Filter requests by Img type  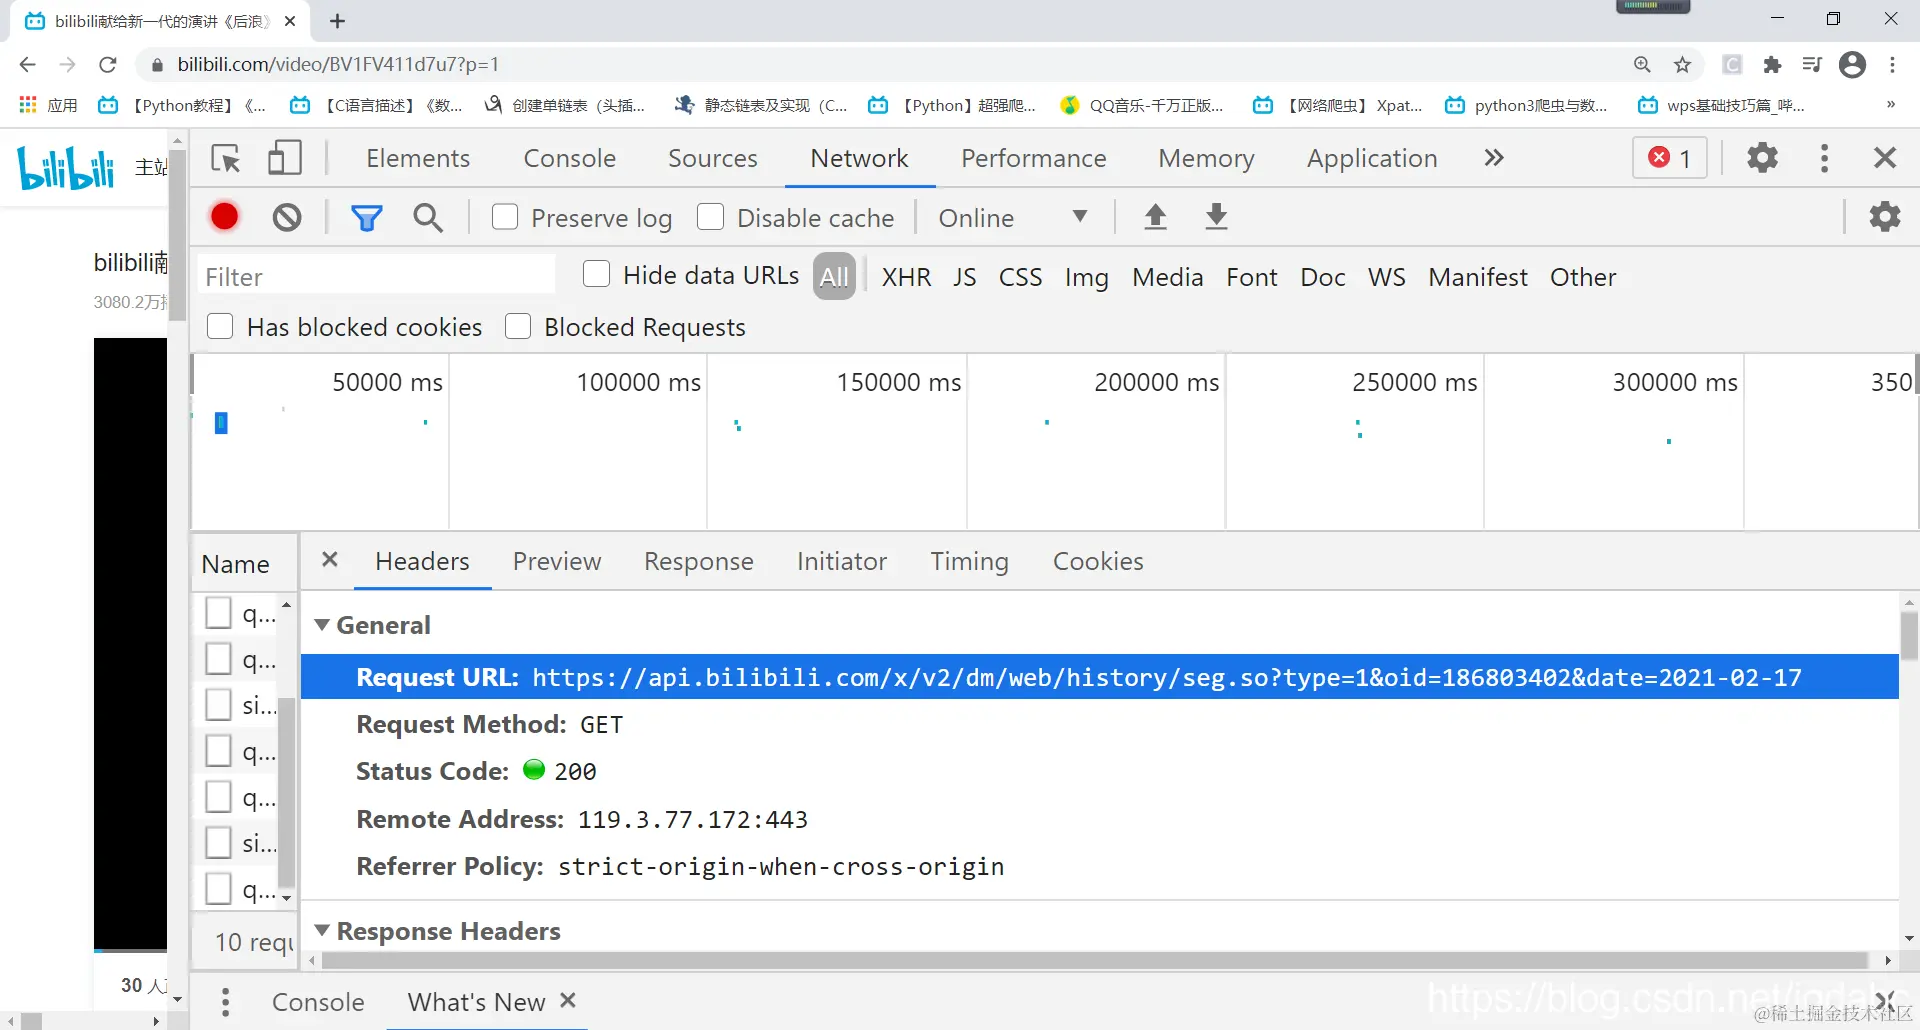1087,277
